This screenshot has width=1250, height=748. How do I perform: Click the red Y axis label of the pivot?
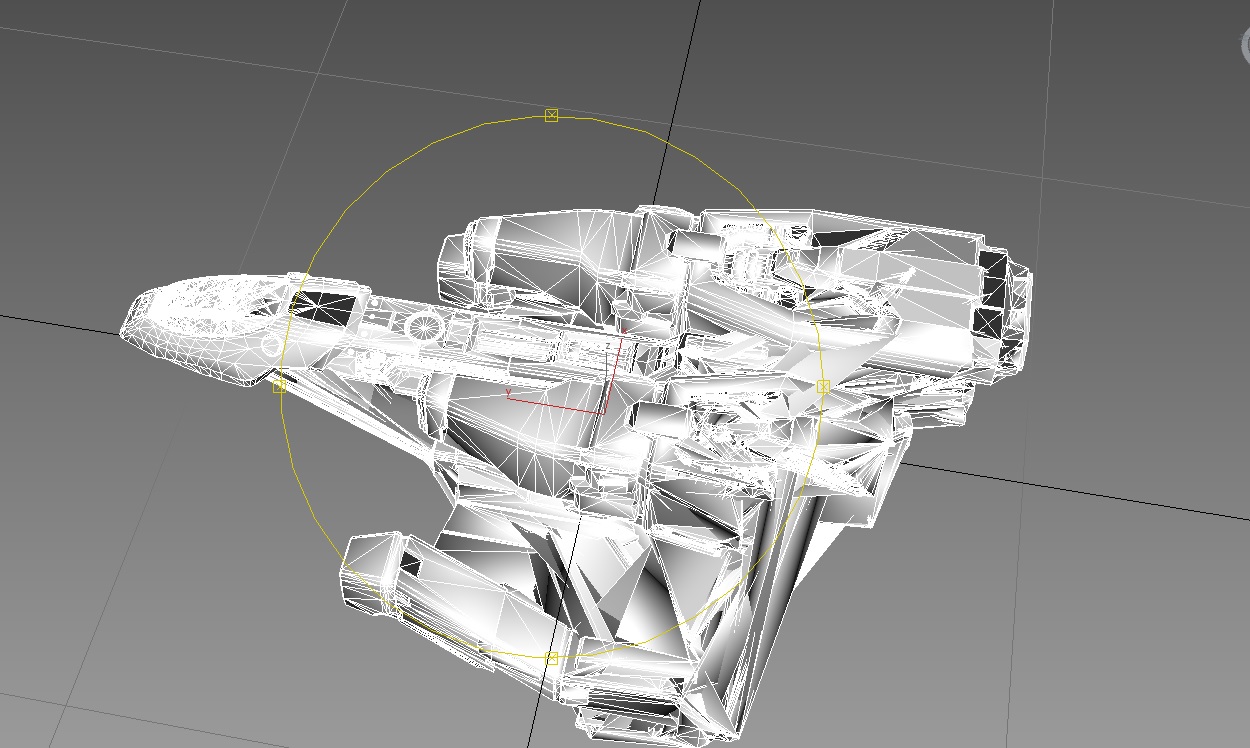[508, 392]
